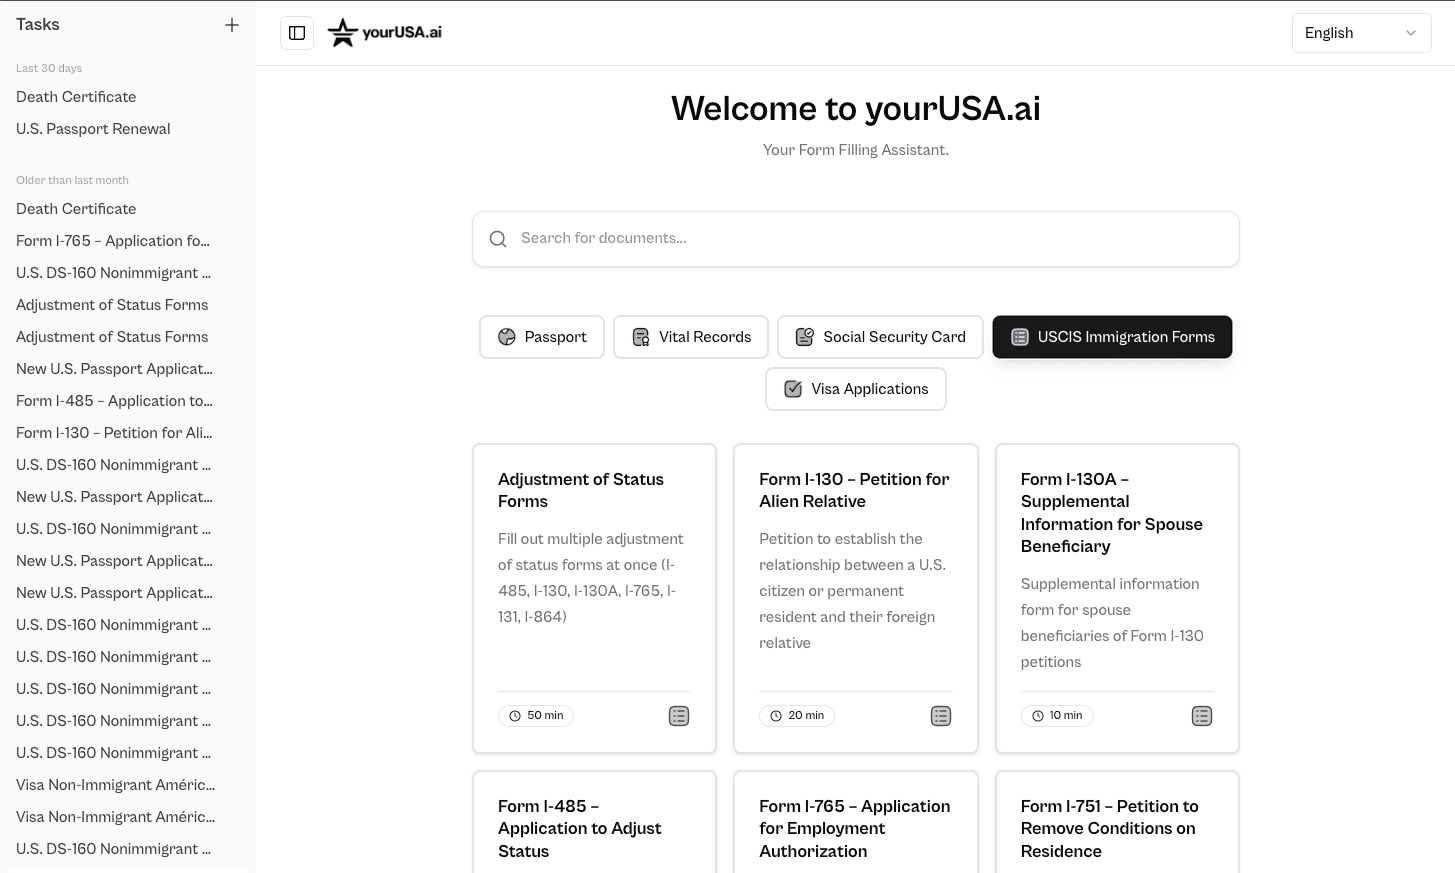Open U.S. Passport Renewal task
Viewport: 1455px width, 873px height.
tap(93, 129)
